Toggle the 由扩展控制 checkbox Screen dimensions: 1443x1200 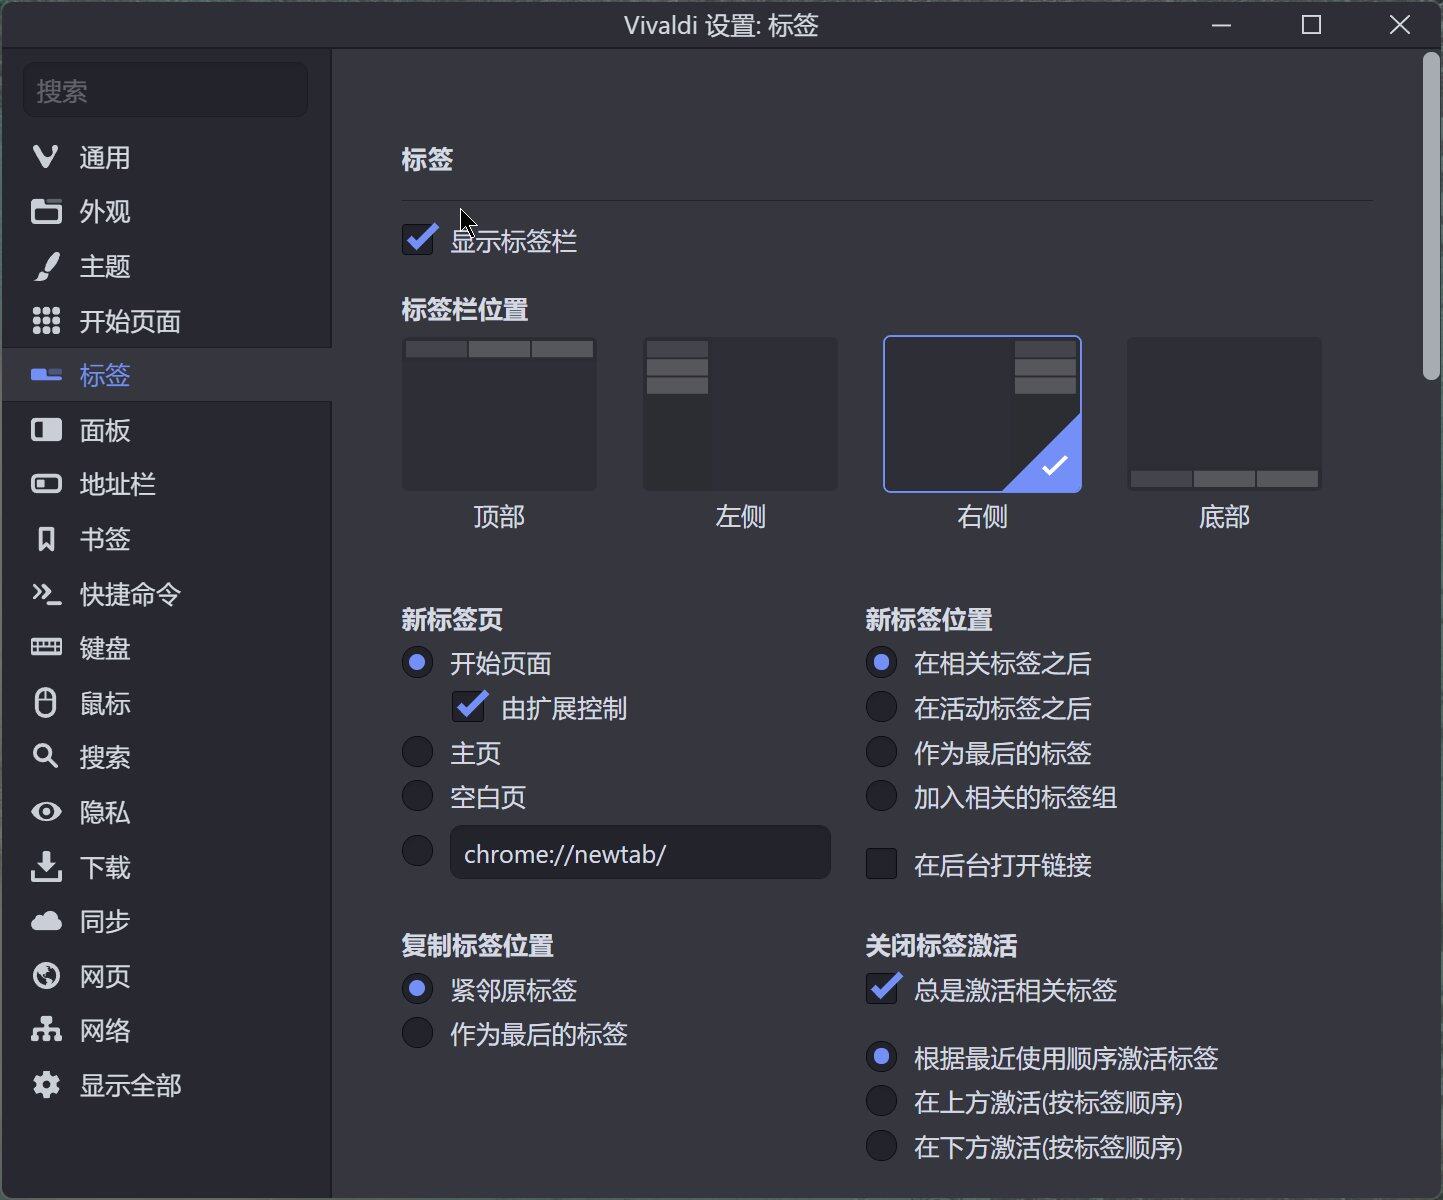coord(468,708)
